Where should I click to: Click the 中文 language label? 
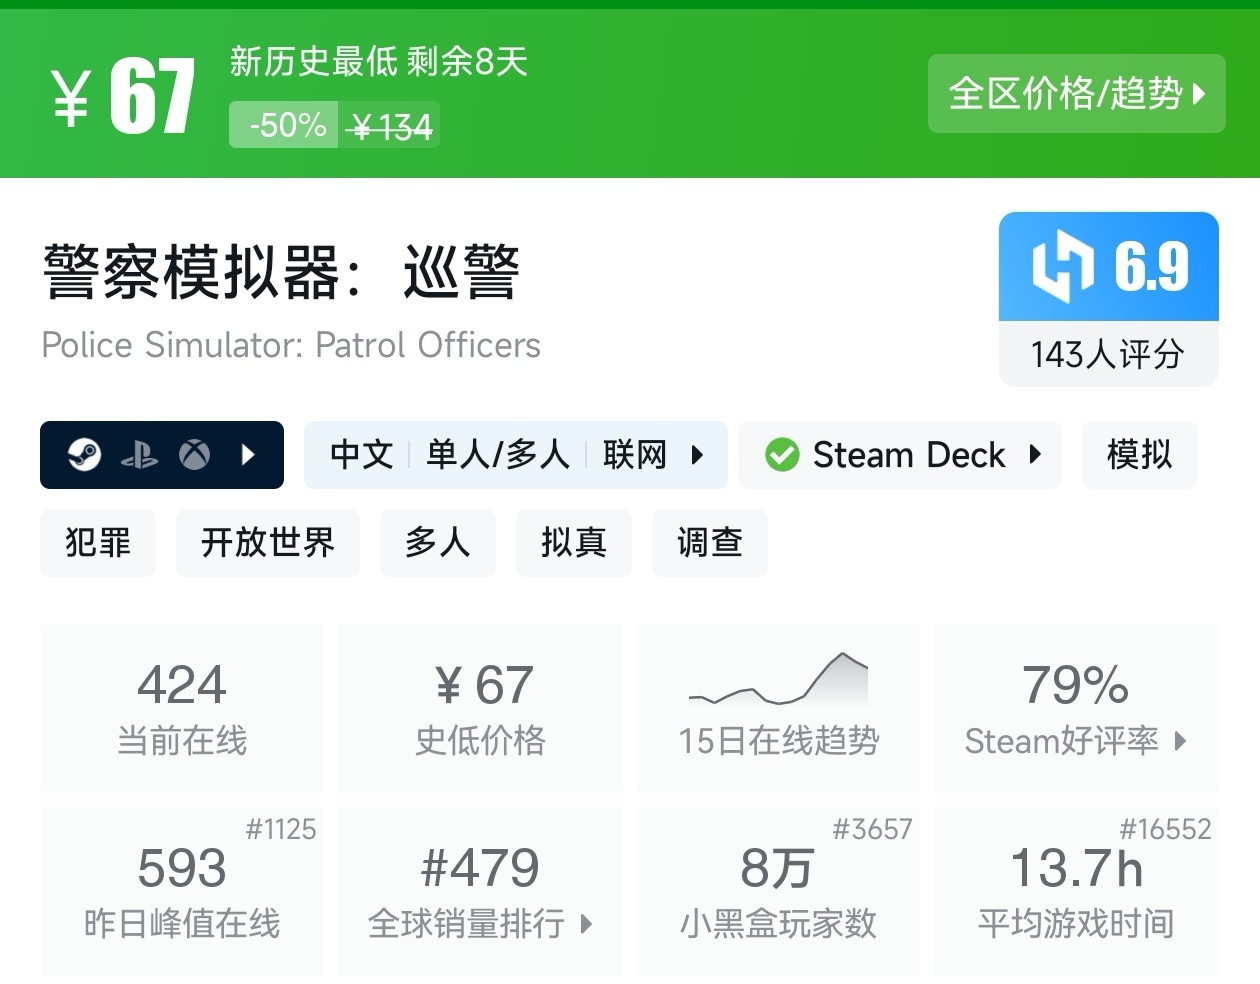pyautogui.click(x=362, y=455)
